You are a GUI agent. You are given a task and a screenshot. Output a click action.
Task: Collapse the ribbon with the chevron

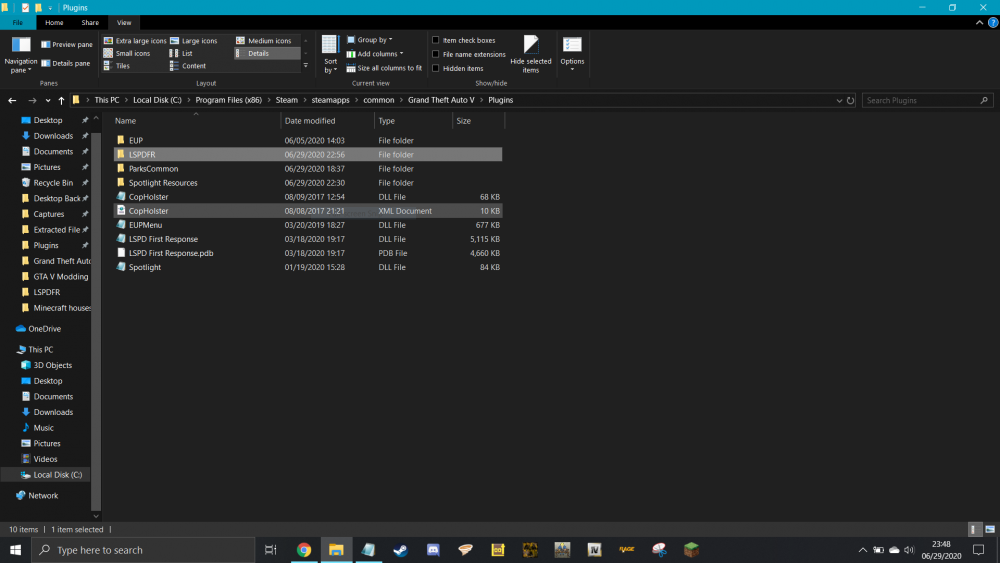(x=979, y=22)
